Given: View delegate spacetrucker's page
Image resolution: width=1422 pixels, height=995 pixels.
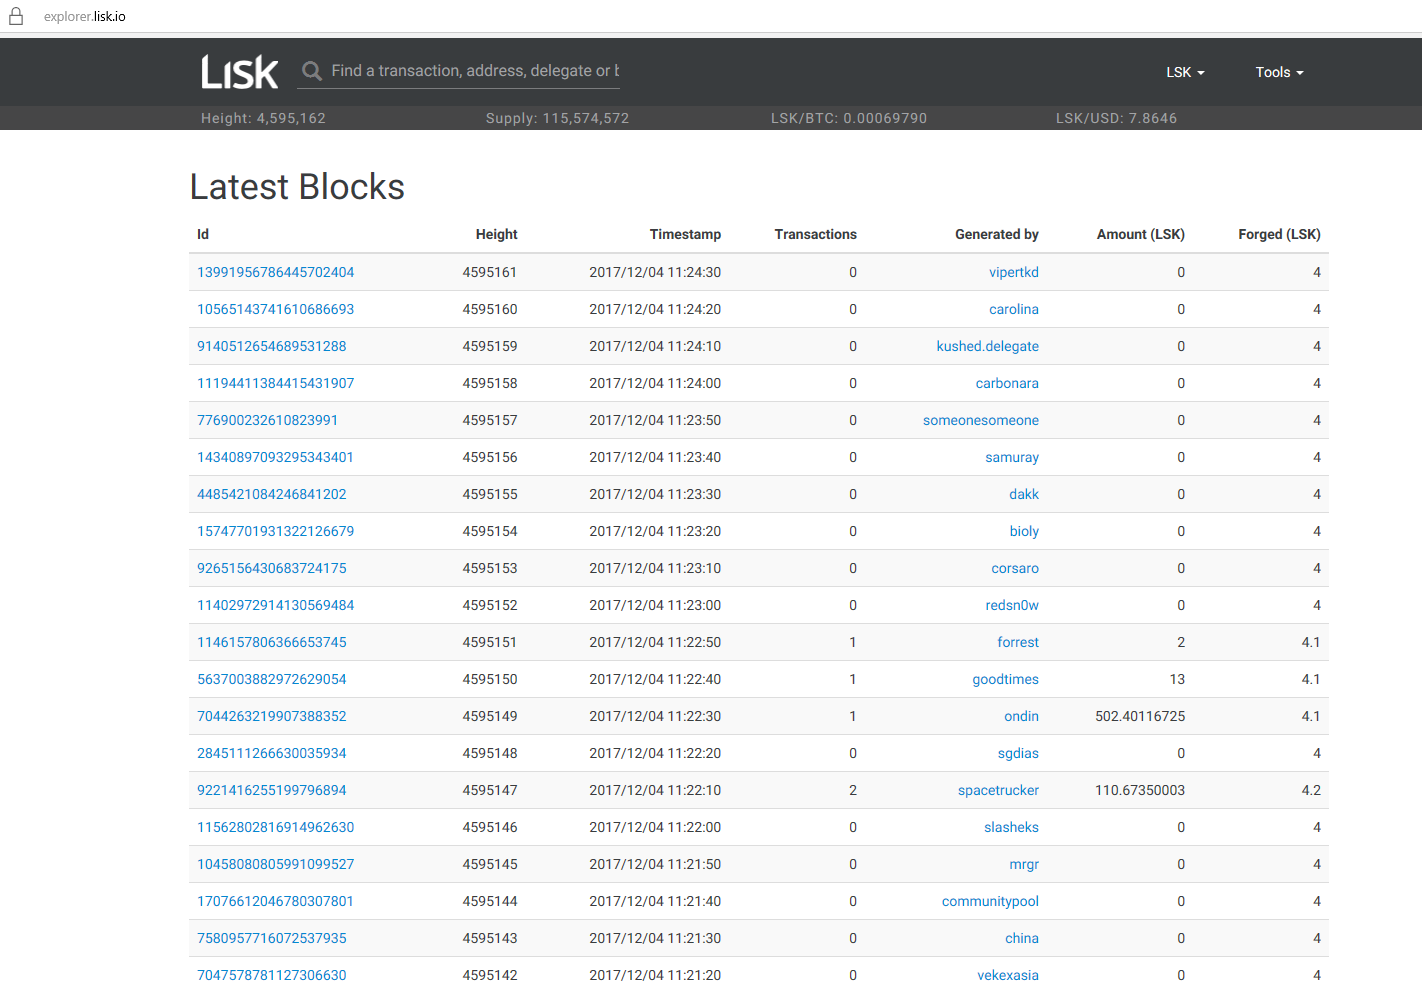Looking at the screenshot, I should click(x=998, y=790).
